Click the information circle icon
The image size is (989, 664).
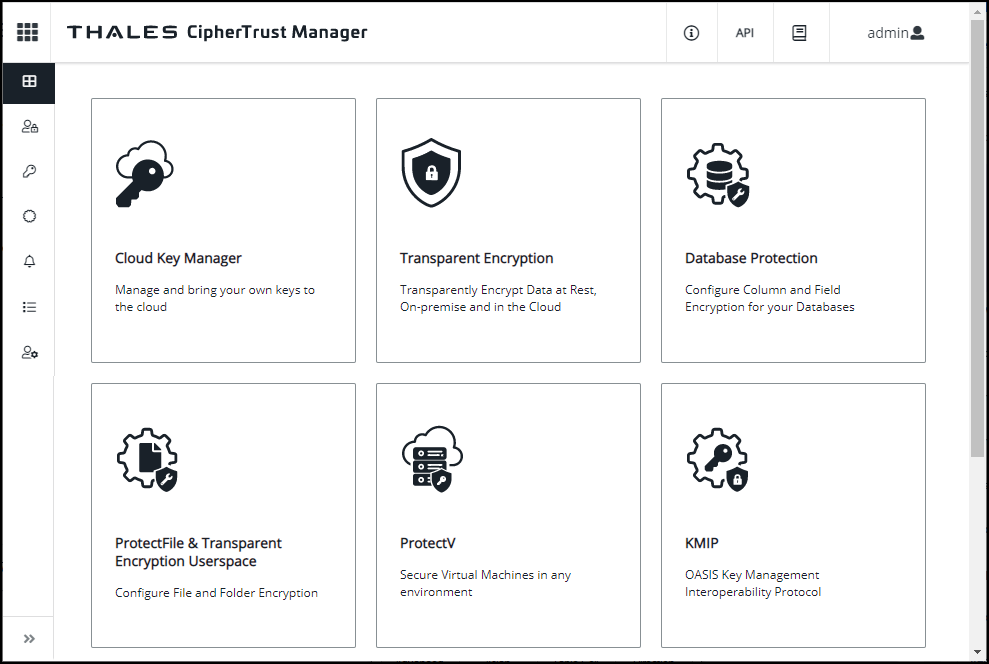point(691,33)
